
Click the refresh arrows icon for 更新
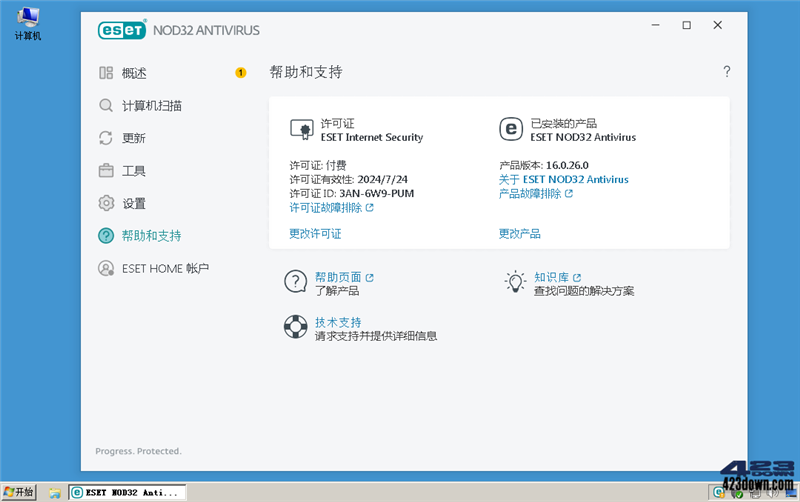tap(106, 138)
